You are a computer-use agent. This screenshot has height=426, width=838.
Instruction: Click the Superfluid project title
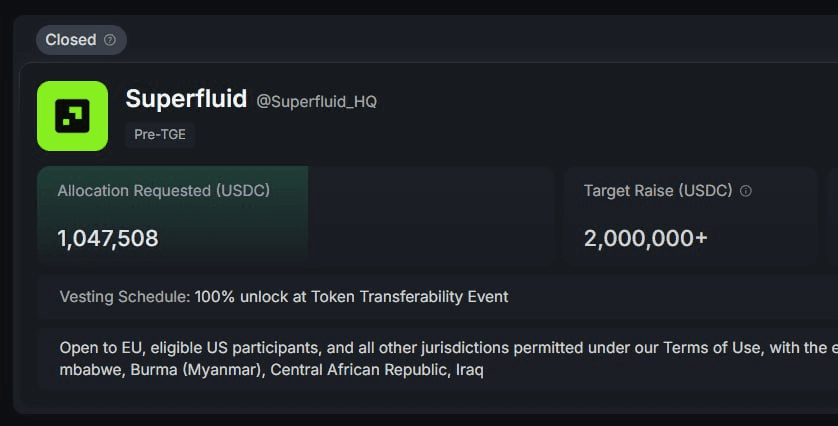[186, 99]
